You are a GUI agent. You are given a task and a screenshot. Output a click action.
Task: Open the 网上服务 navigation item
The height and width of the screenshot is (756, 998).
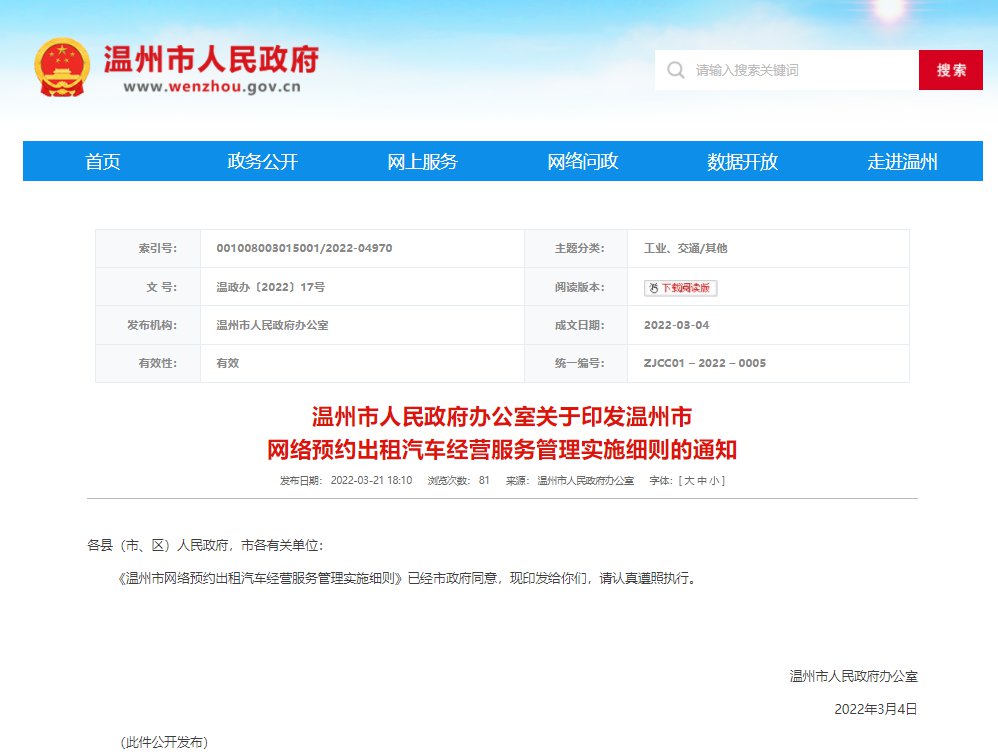(422, 162)
